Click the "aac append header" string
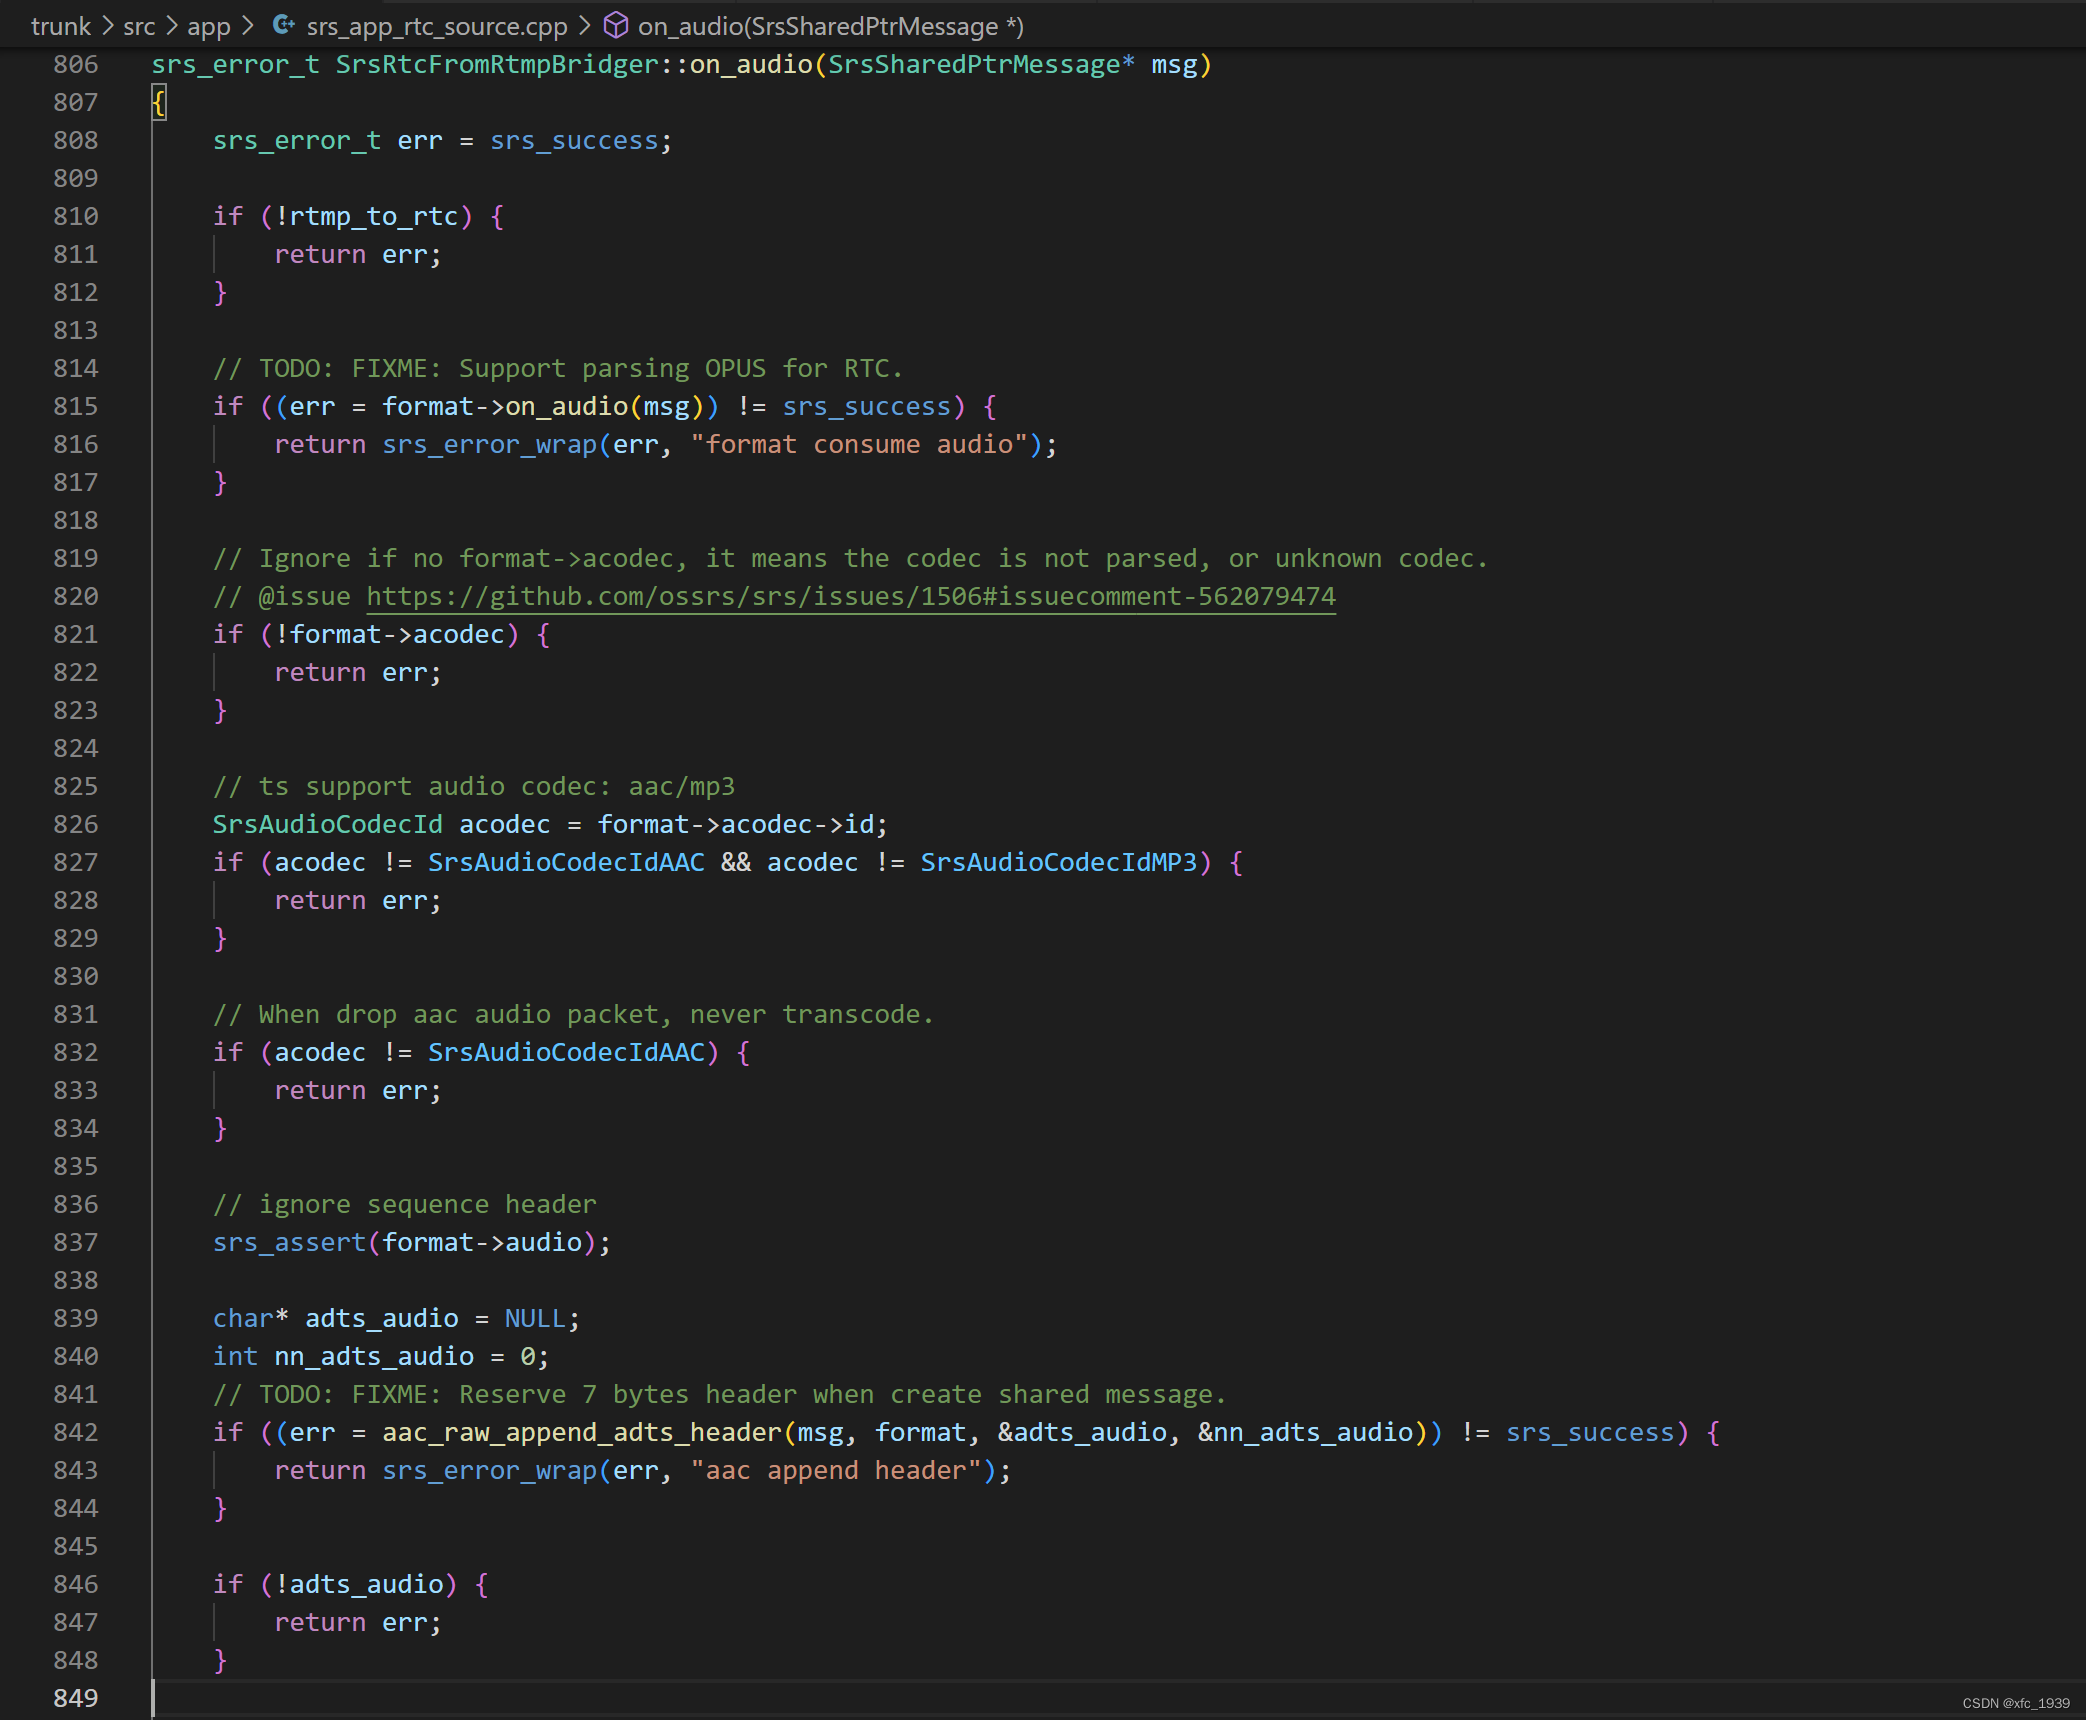The width and height of the screenshot is (2086, 1720). click(x=835, y=1470)
